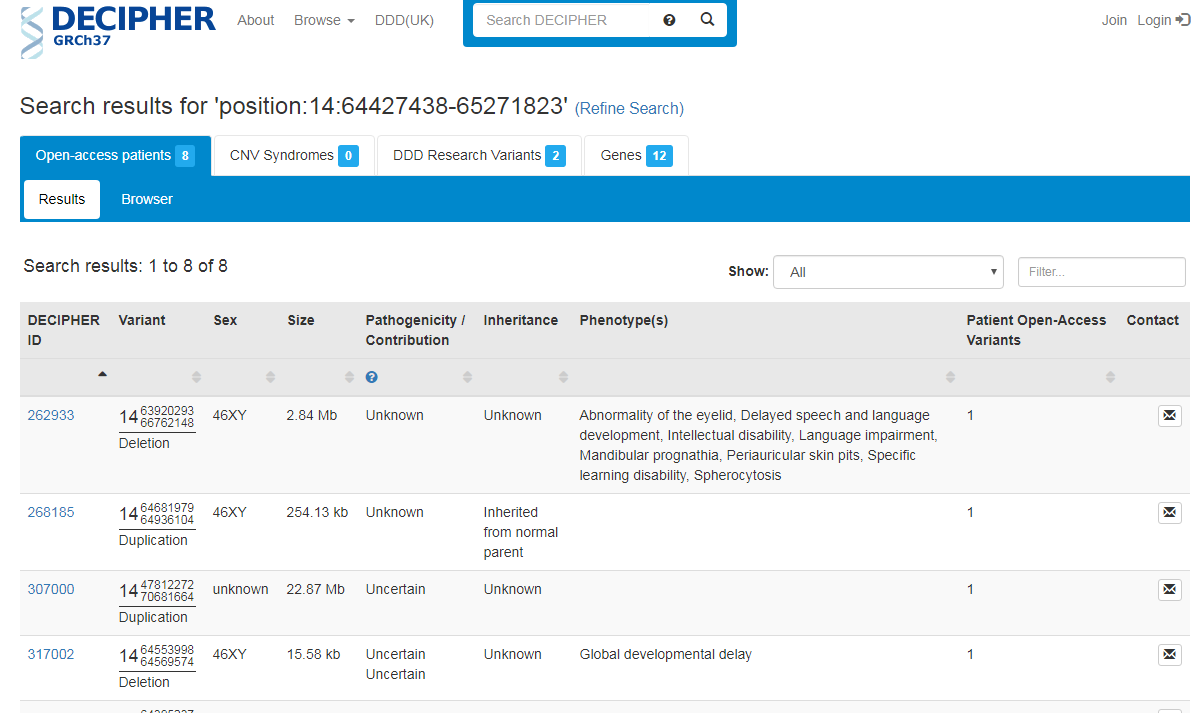Switch to the Browser sub-tab
This screenshot has height=713, width=1191.
pos(147,199)
